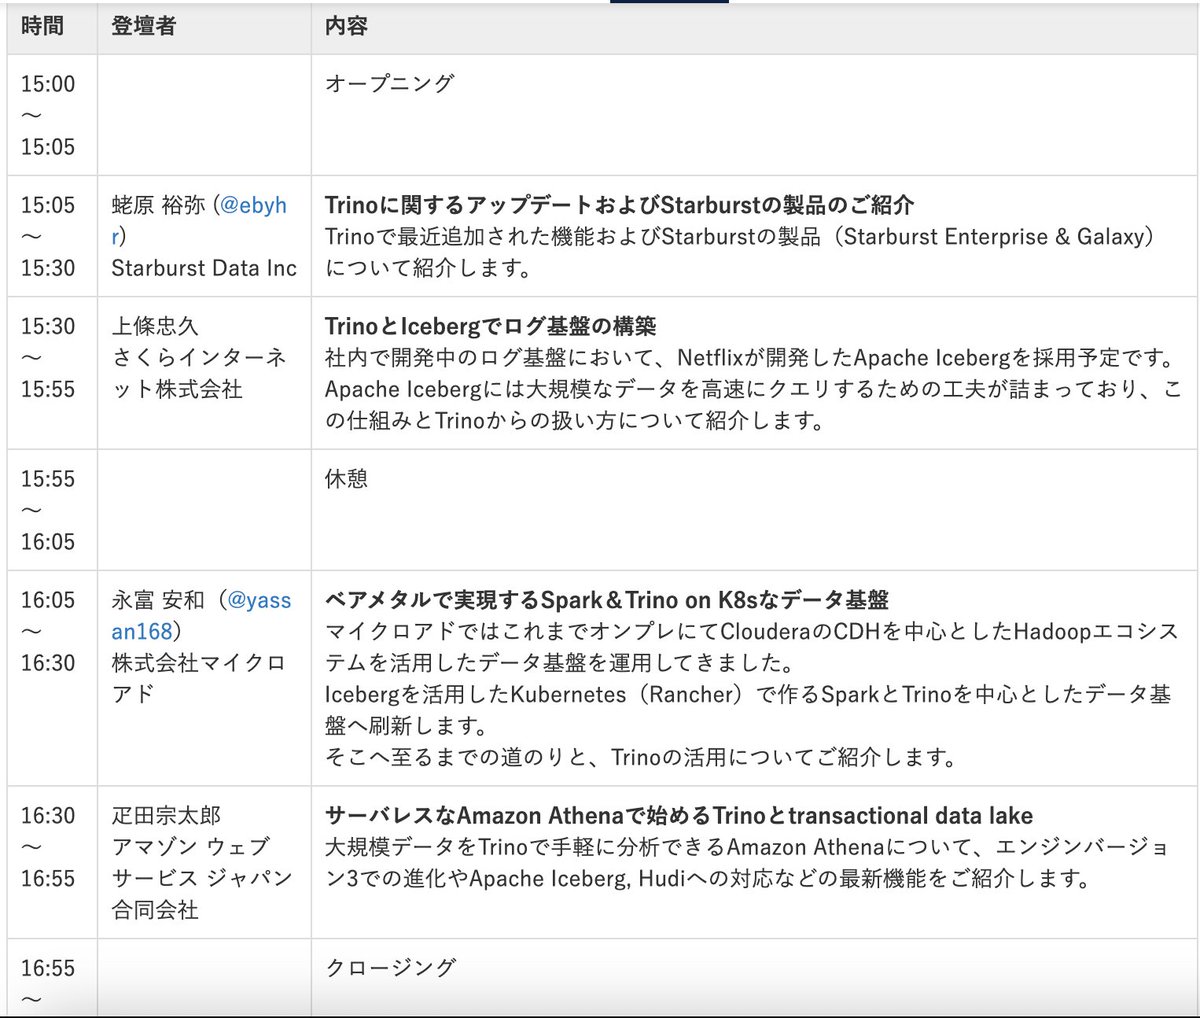Viewport: 1200px width, 1018px height.
Task: Click company さくらインターネット株式会社
Action: tap(199, 373)
